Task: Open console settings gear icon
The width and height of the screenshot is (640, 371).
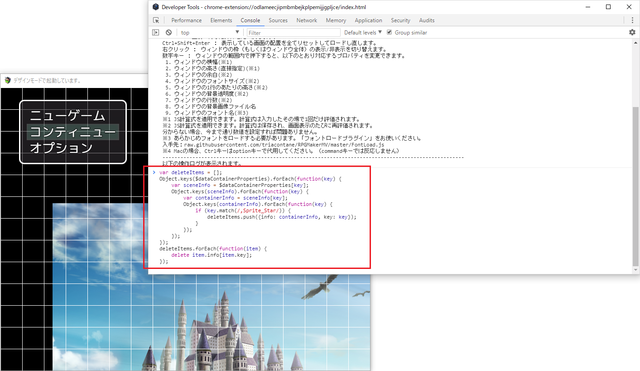Action: (632, 32)
